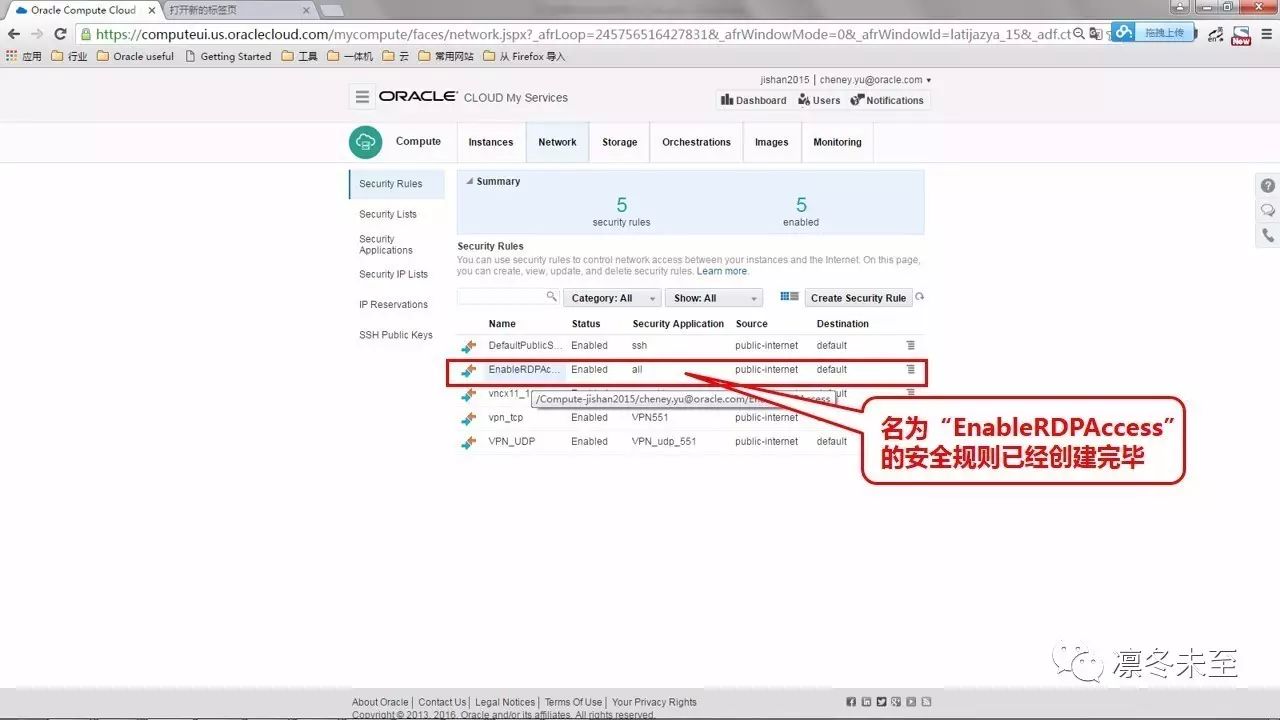
Task: Open the Category: All dropdown
Action: coord(612,298)
